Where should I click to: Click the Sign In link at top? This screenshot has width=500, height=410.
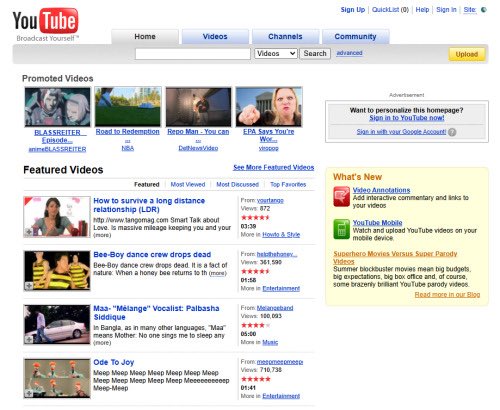(446, 10)
